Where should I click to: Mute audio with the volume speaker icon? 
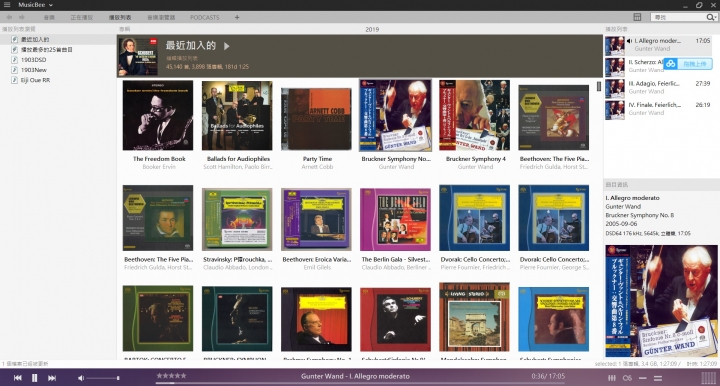click(x=80, y=378)
